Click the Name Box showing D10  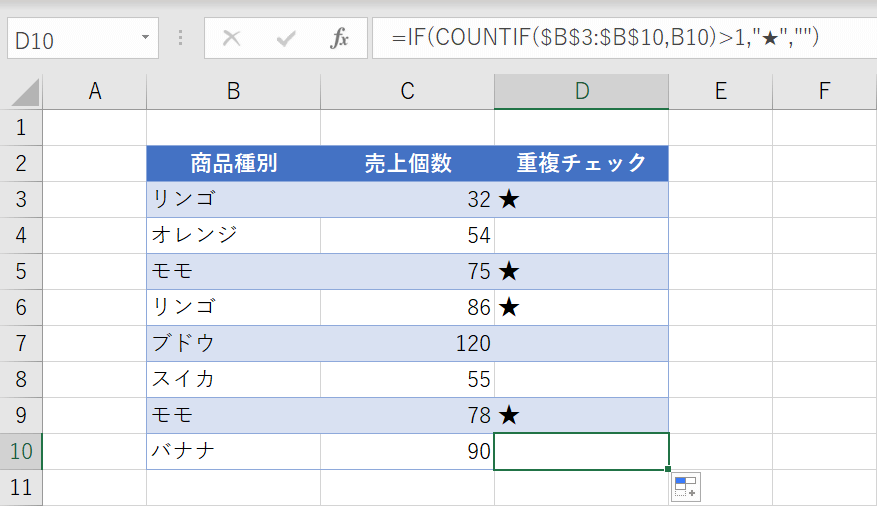coord(70,39)
